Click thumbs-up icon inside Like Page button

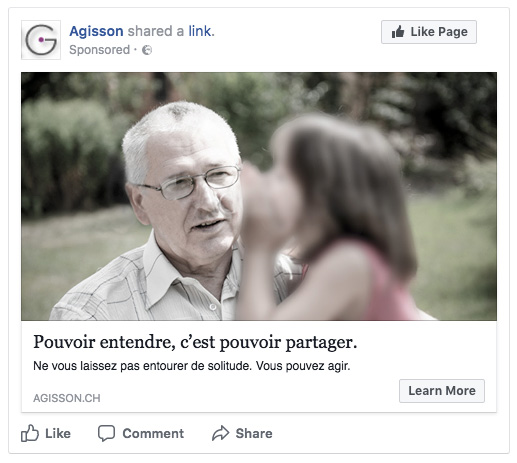coord(398,32)
